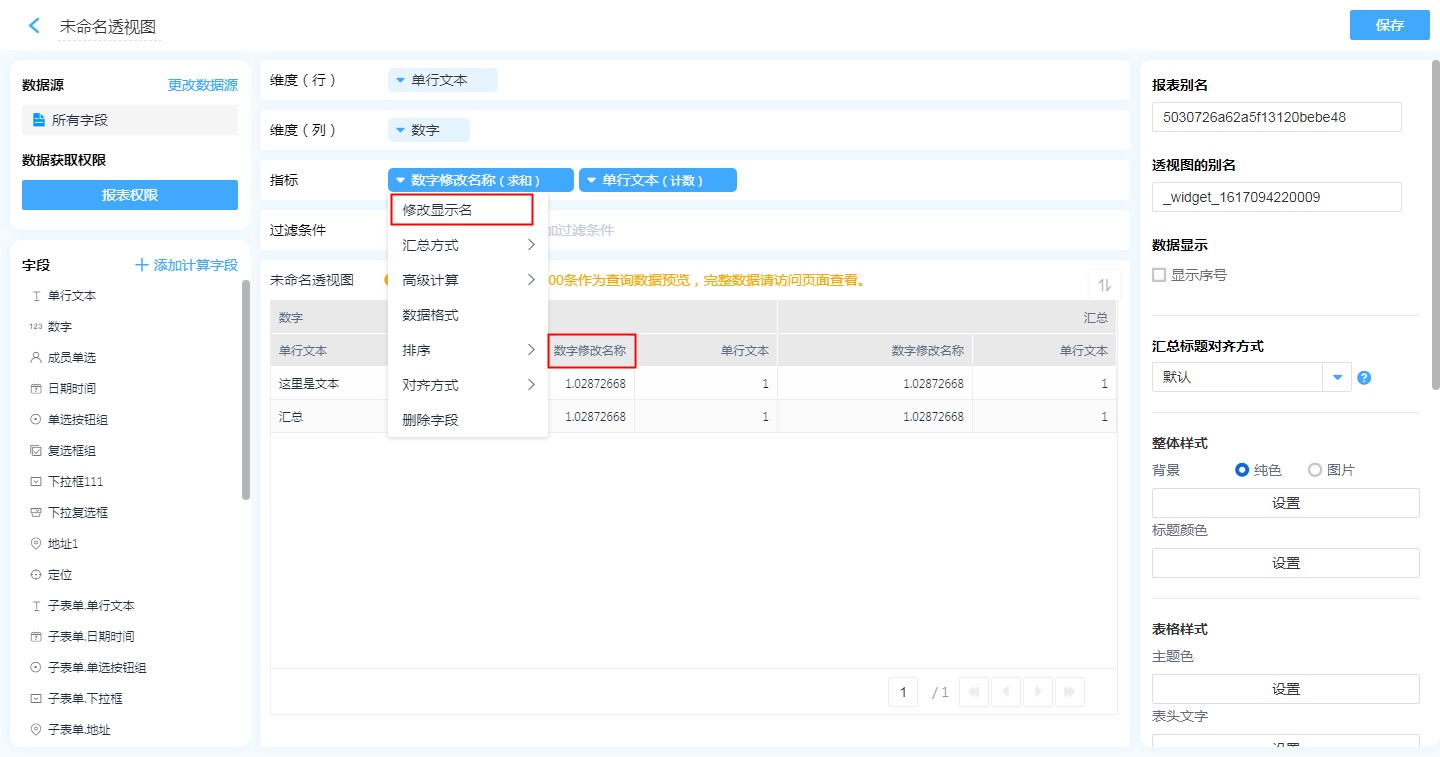Choose 删除字段 from the context menu
This screenshot has width=1440, height=757.
431,420
